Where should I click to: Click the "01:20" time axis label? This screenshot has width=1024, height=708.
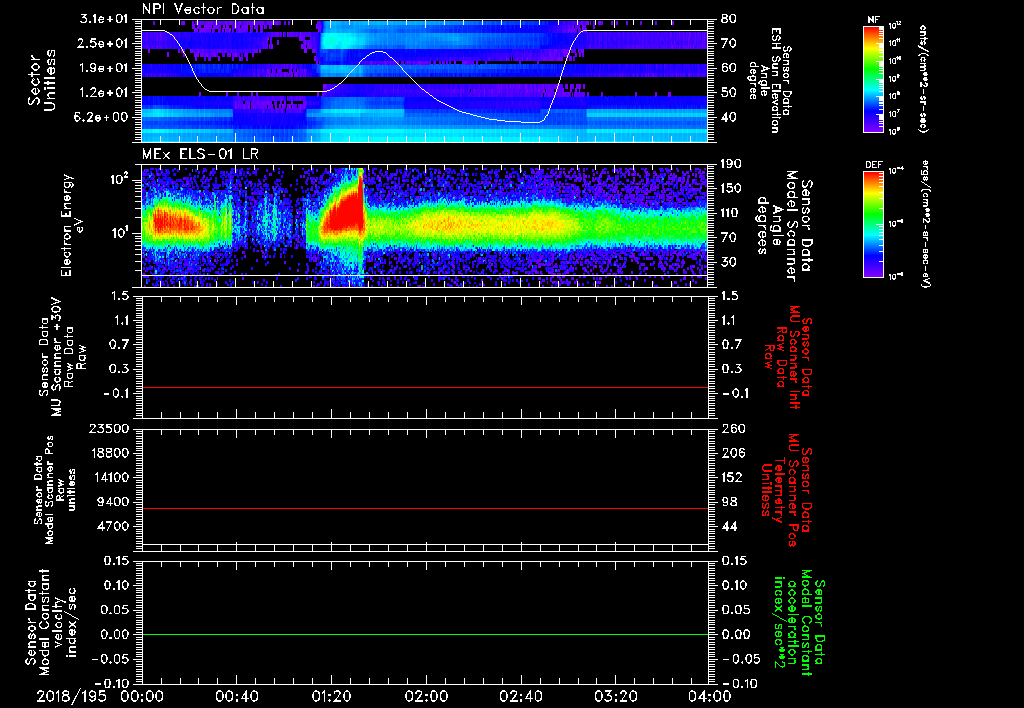[331, 696]
